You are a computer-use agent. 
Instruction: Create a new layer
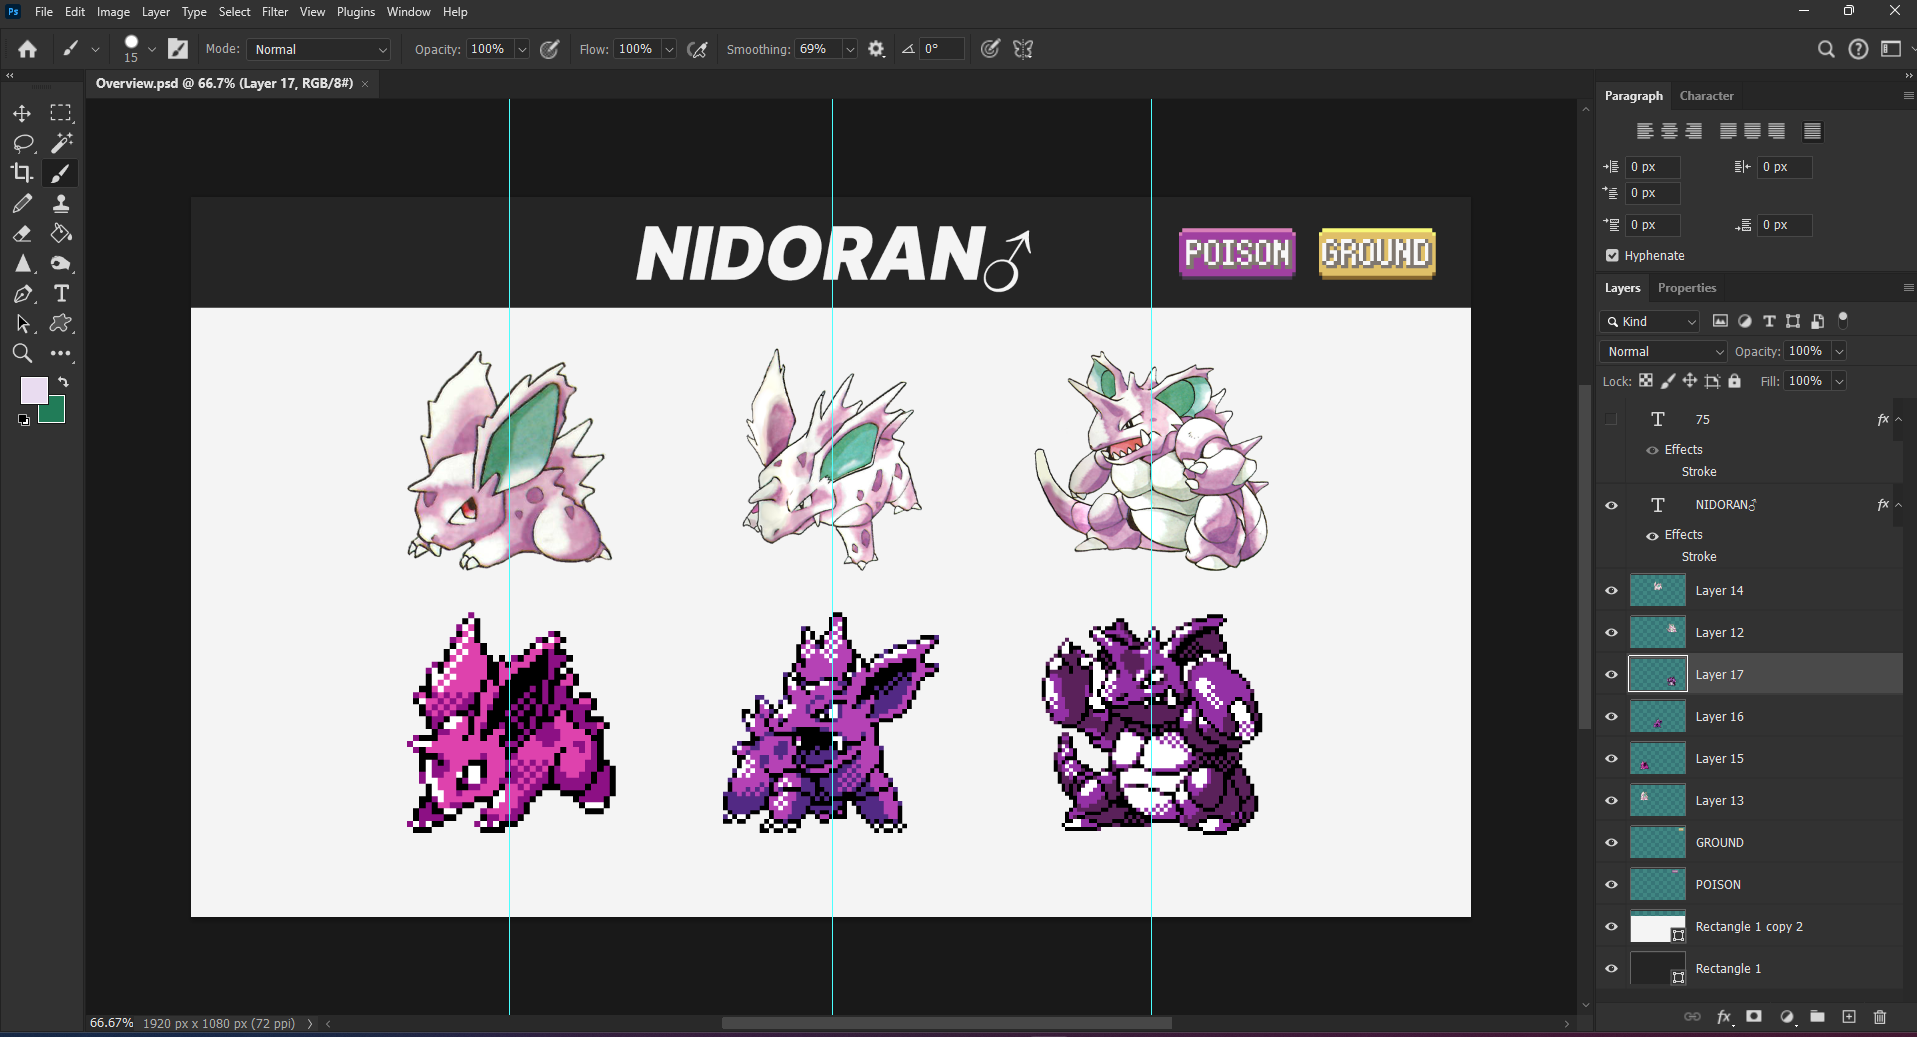[1849, 1017]
